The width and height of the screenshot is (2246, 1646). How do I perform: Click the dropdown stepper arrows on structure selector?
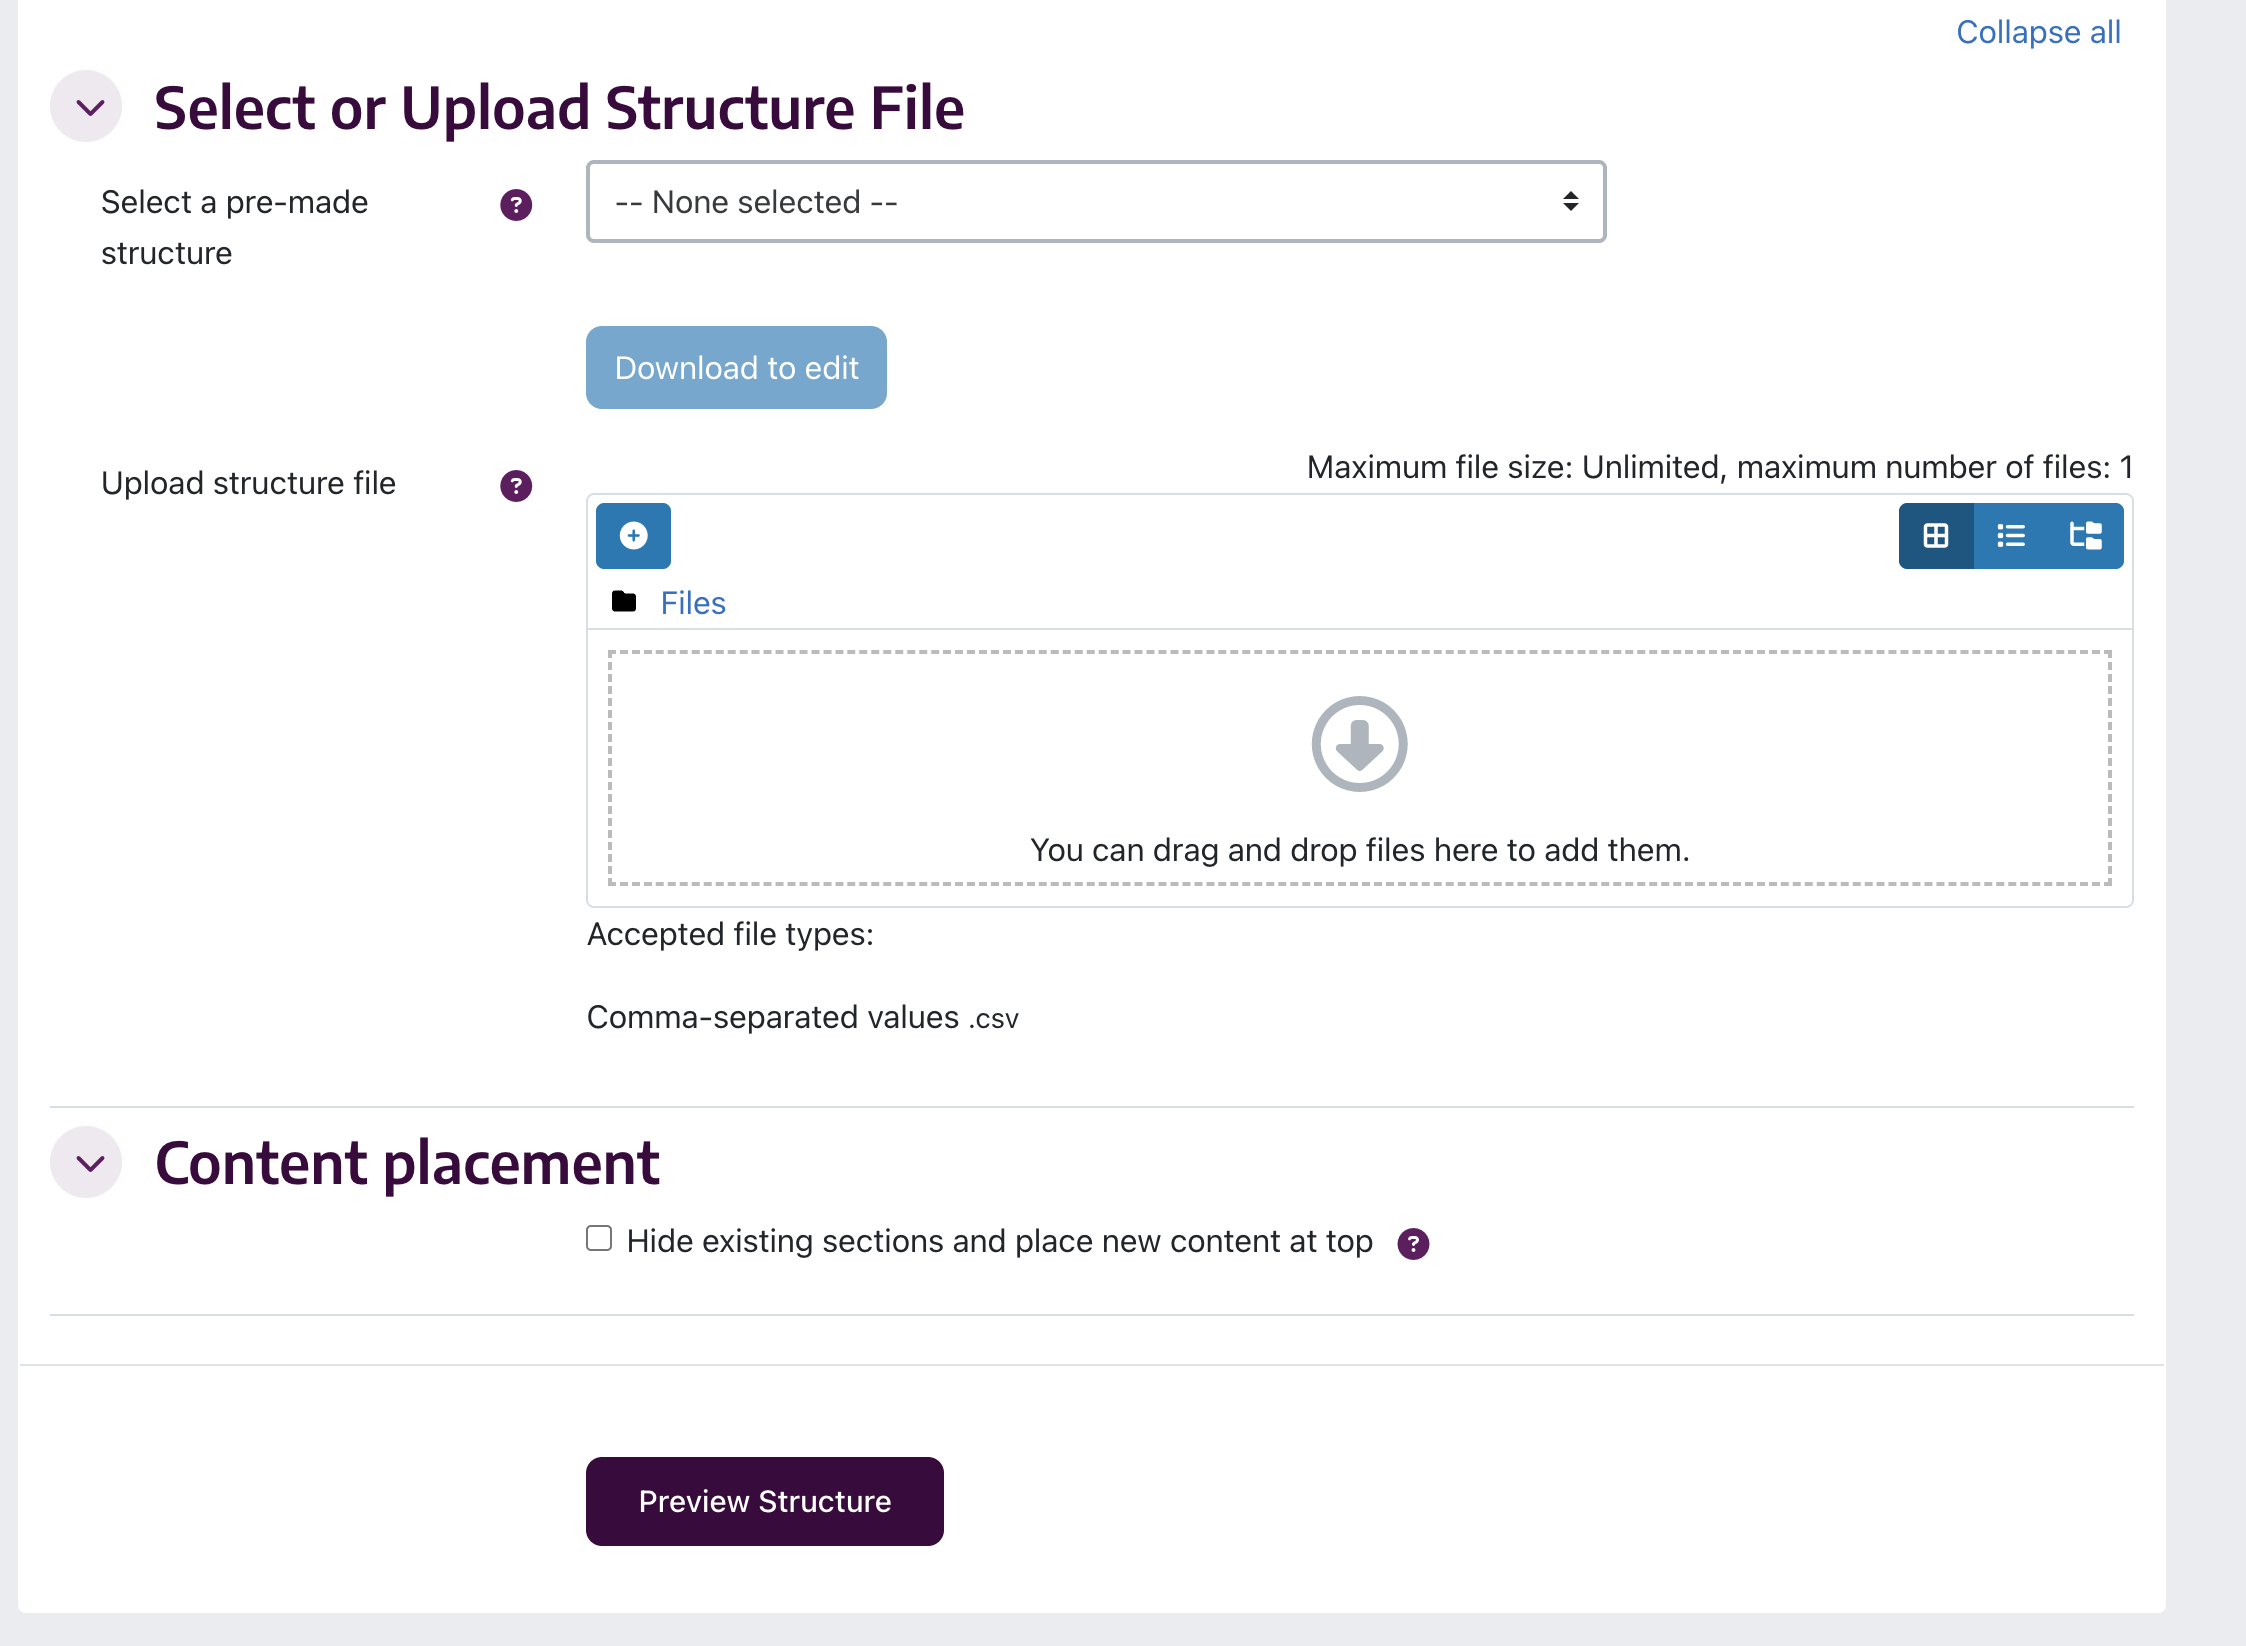point(1570,202)
